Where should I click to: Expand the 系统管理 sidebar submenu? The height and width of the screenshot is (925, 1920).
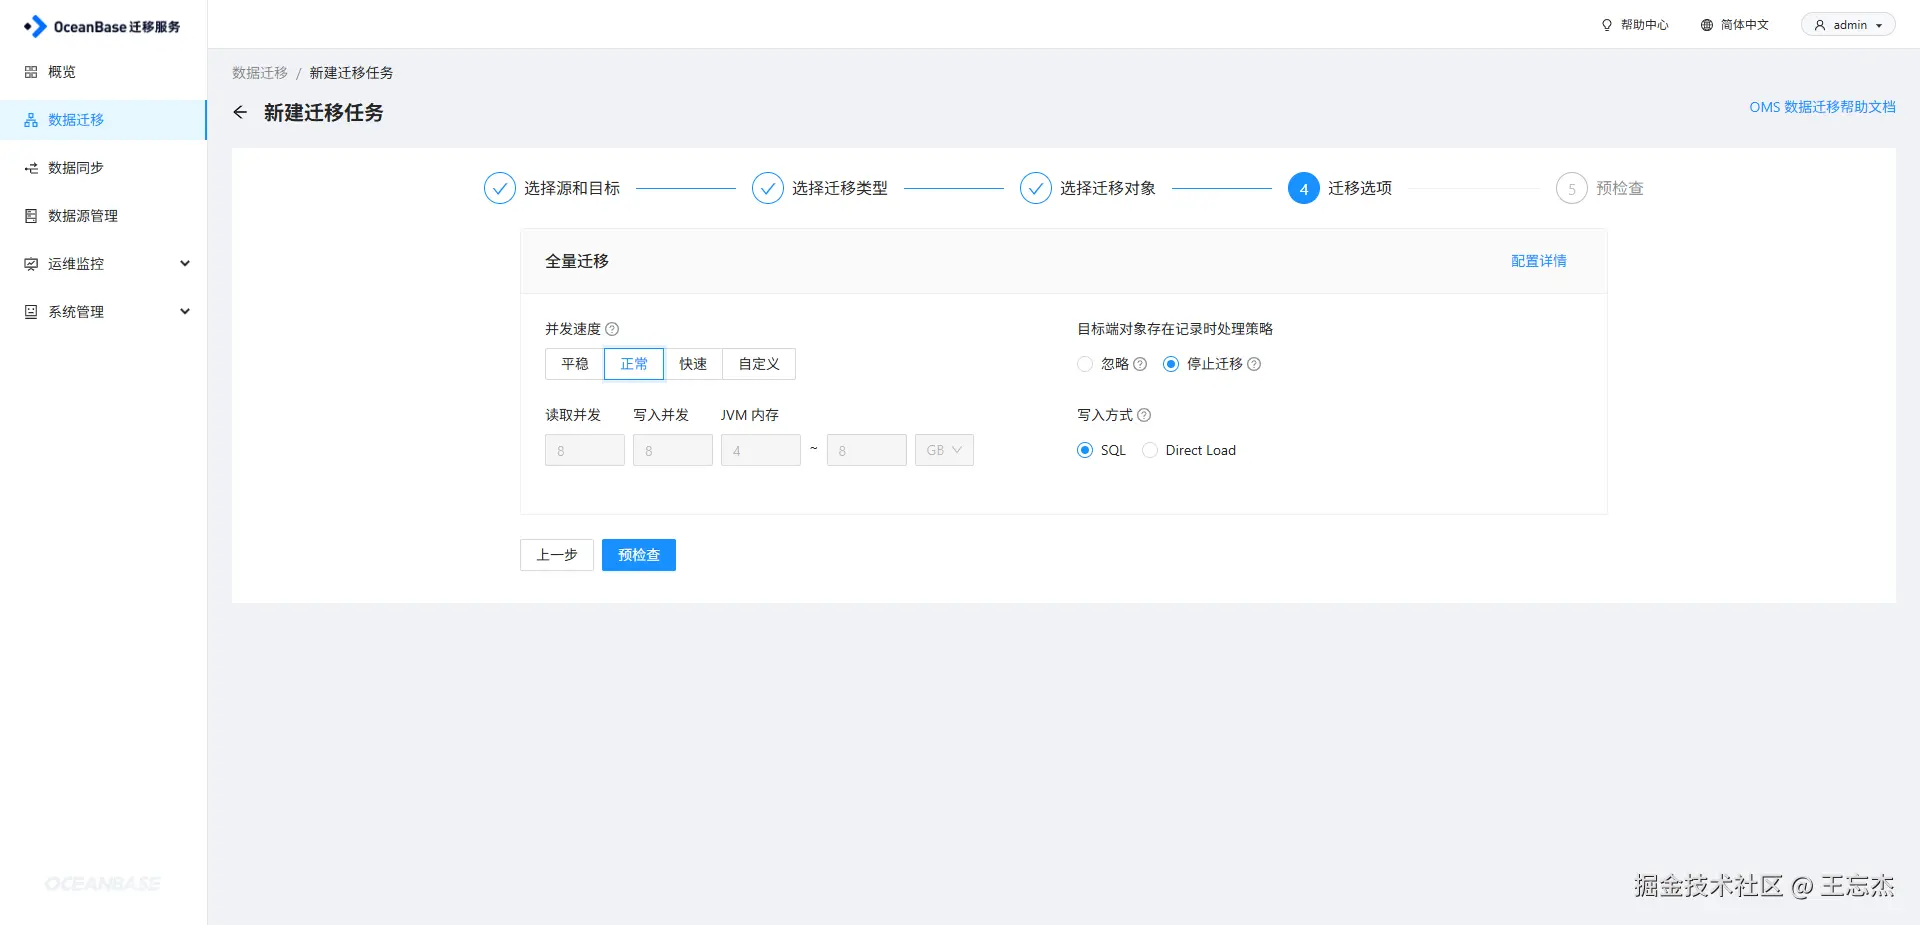[185, 312]
